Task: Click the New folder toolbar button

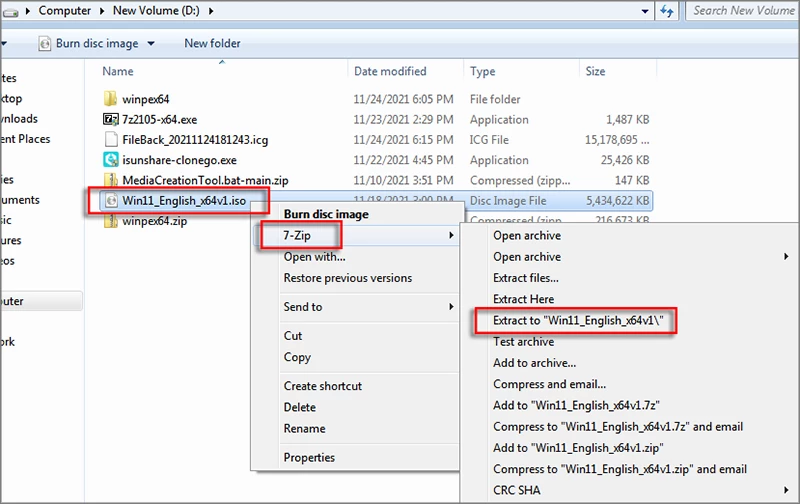Action: [x=212, y=43]
